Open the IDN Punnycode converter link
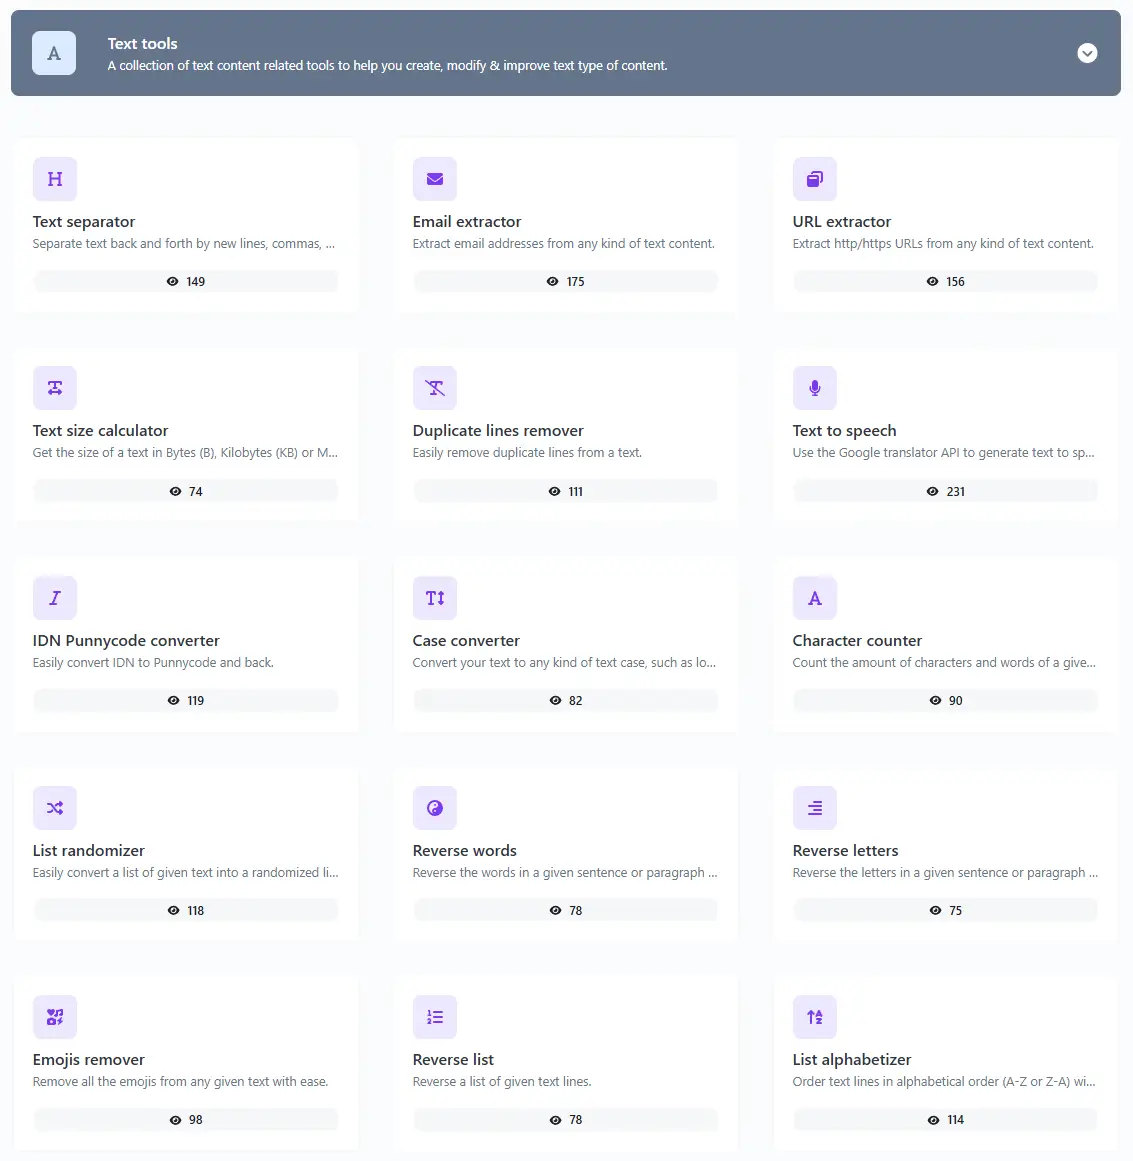Viewport: 1133px width, 1161px height. [x=126, y=641]
